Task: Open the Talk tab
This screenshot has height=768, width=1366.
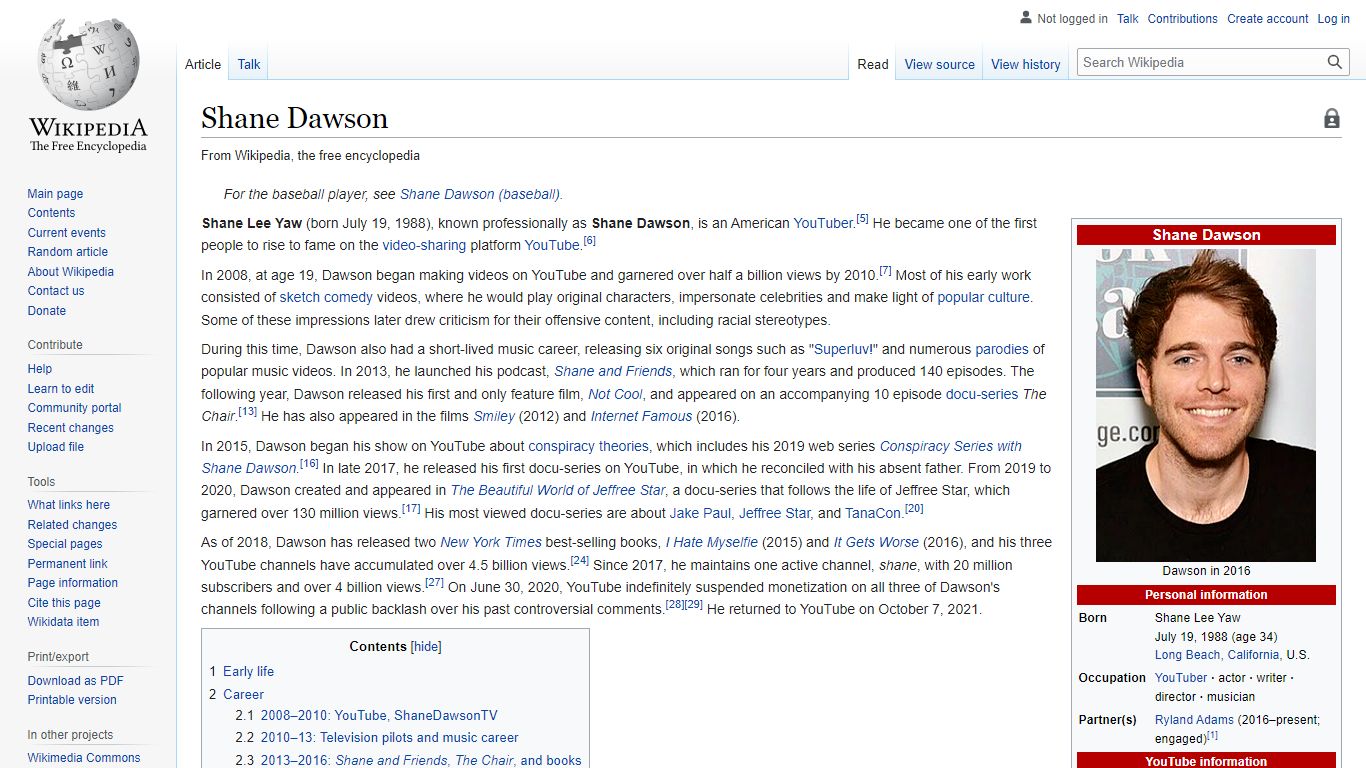Action: tap(249, 64)
